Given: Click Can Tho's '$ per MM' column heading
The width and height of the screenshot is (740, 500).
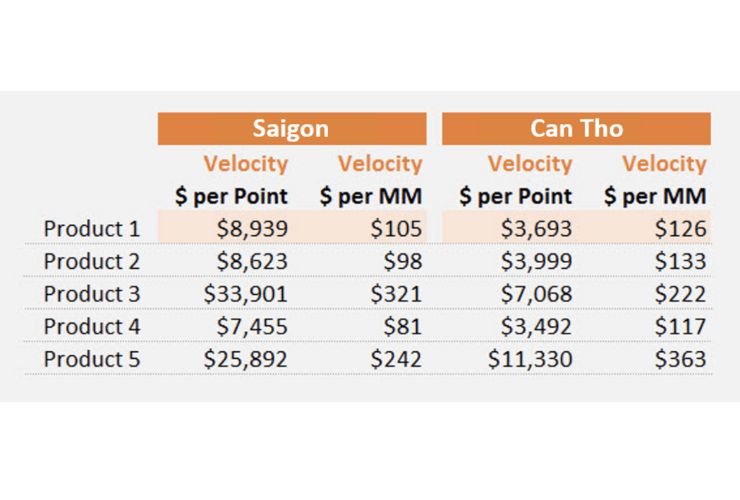Looking at the screenshot, I should tap(655, 196).
